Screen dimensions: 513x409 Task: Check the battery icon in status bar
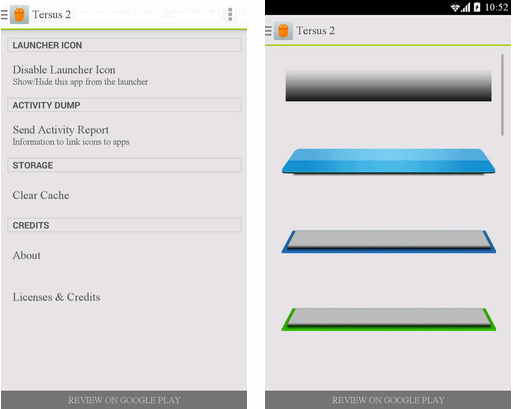pos(477,7)
